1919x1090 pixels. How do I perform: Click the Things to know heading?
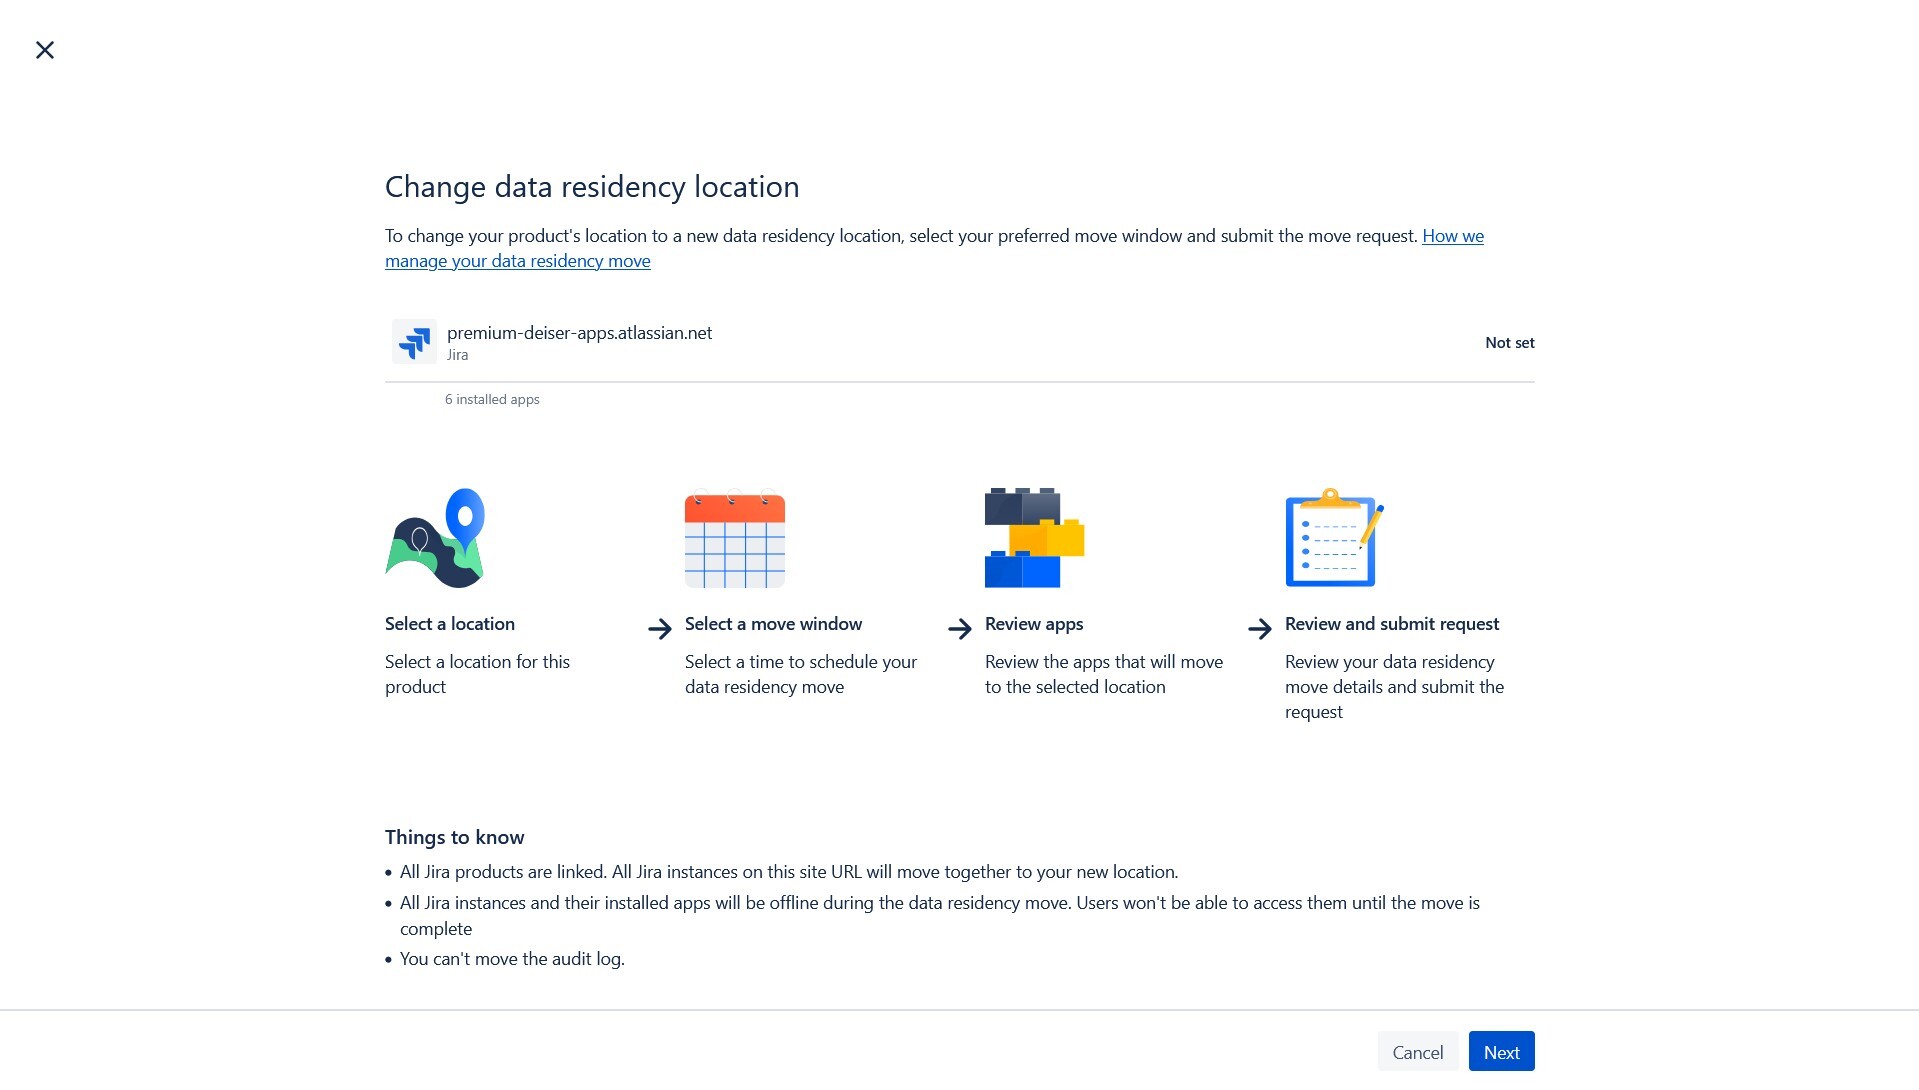455,837
